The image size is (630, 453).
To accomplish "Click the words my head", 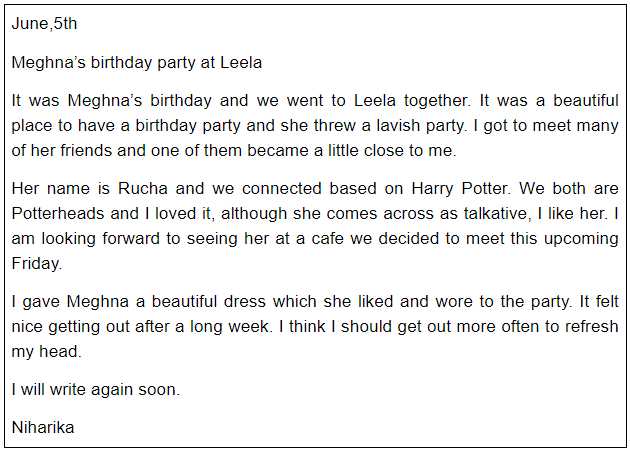I will click(x=46, y=352).
